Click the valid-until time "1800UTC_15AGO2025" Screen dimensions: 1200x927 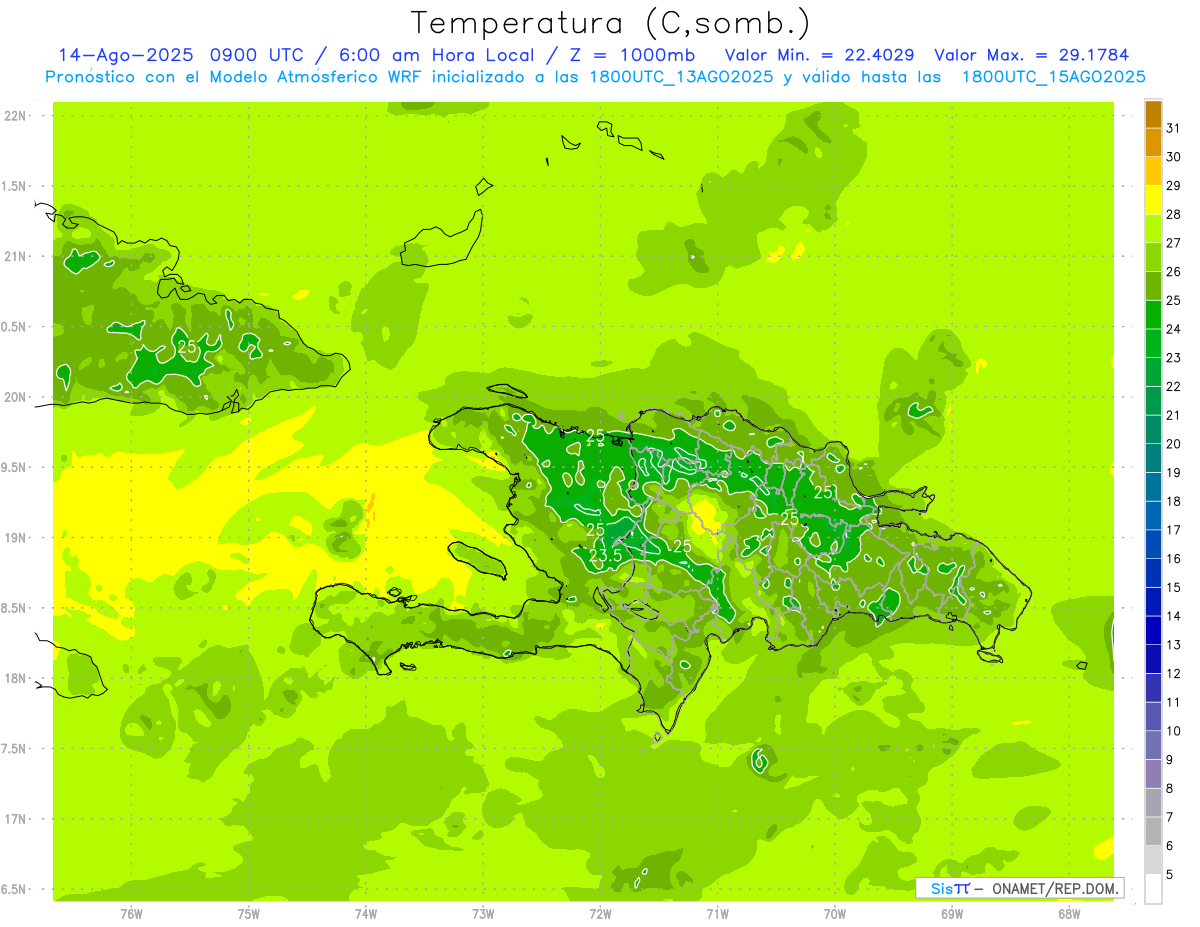tap(1053, 77)
